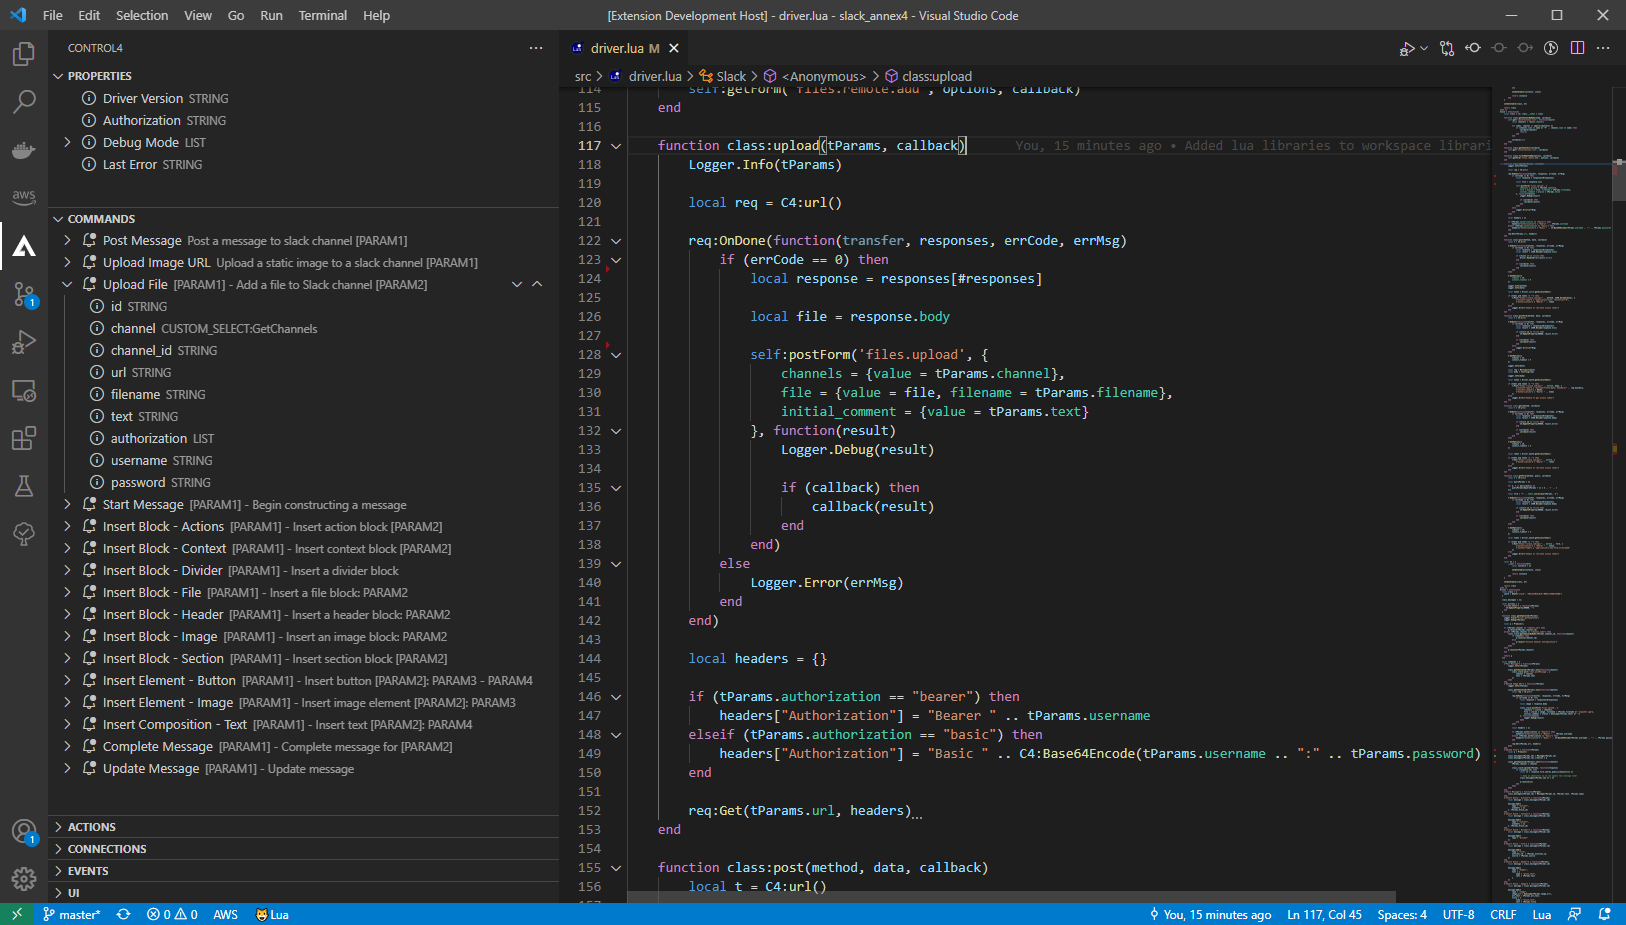Open the Accounts icon in activity bar
This screenshot has width=1626, height=925.
coord(24,831)
